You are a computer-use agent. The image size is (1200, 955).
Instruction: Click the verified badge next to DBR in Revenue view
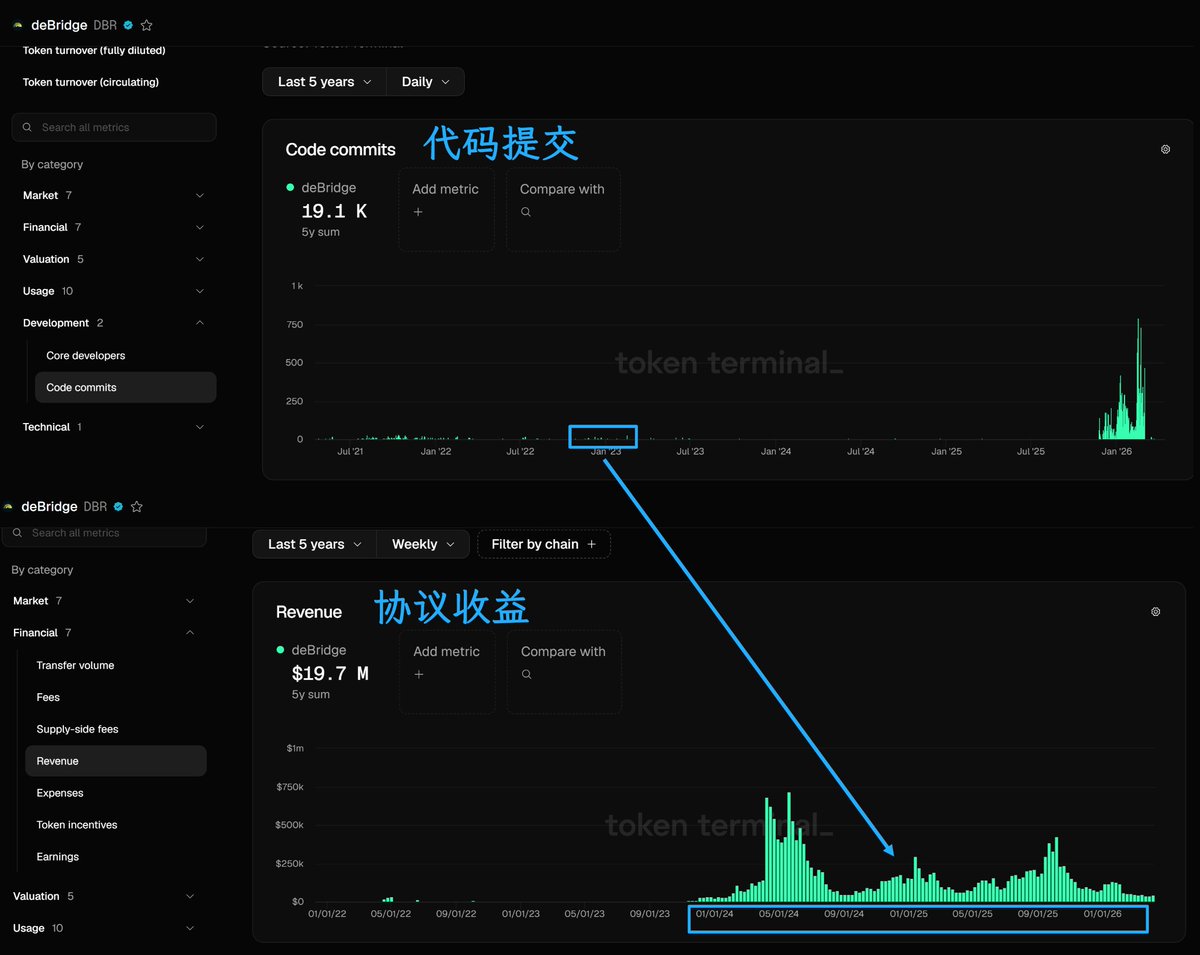click(x=118, y=507)
